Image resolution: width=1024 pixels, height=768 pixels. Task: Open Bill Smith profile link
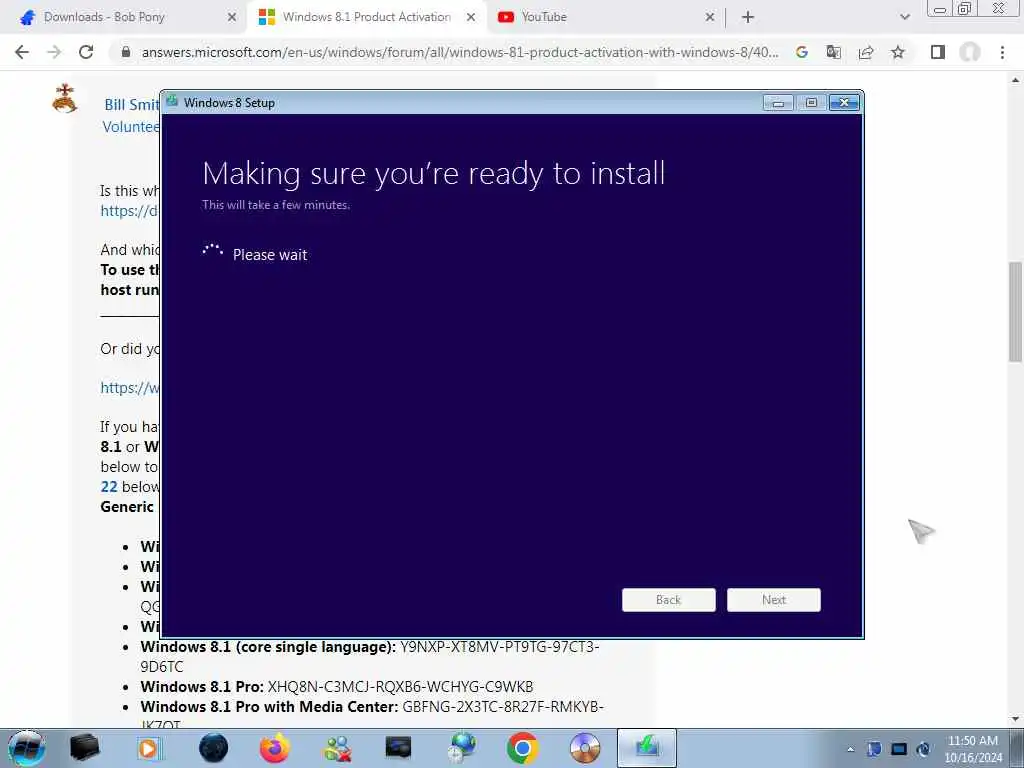click(132, 104)
